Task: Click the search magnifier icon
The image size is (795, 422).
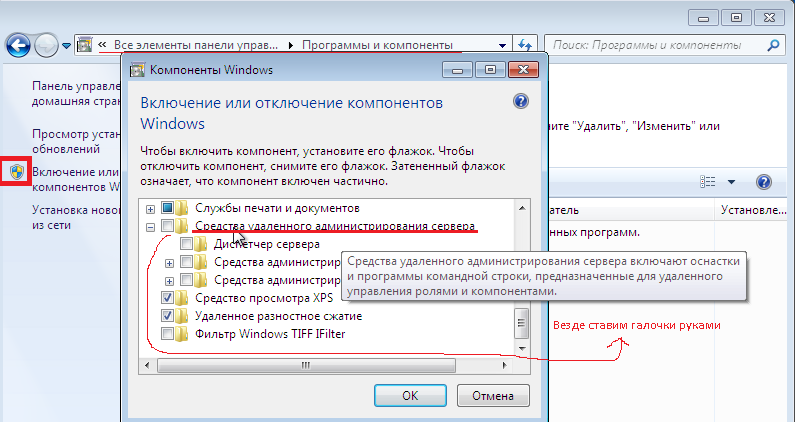Action: (x=773, y=46)
